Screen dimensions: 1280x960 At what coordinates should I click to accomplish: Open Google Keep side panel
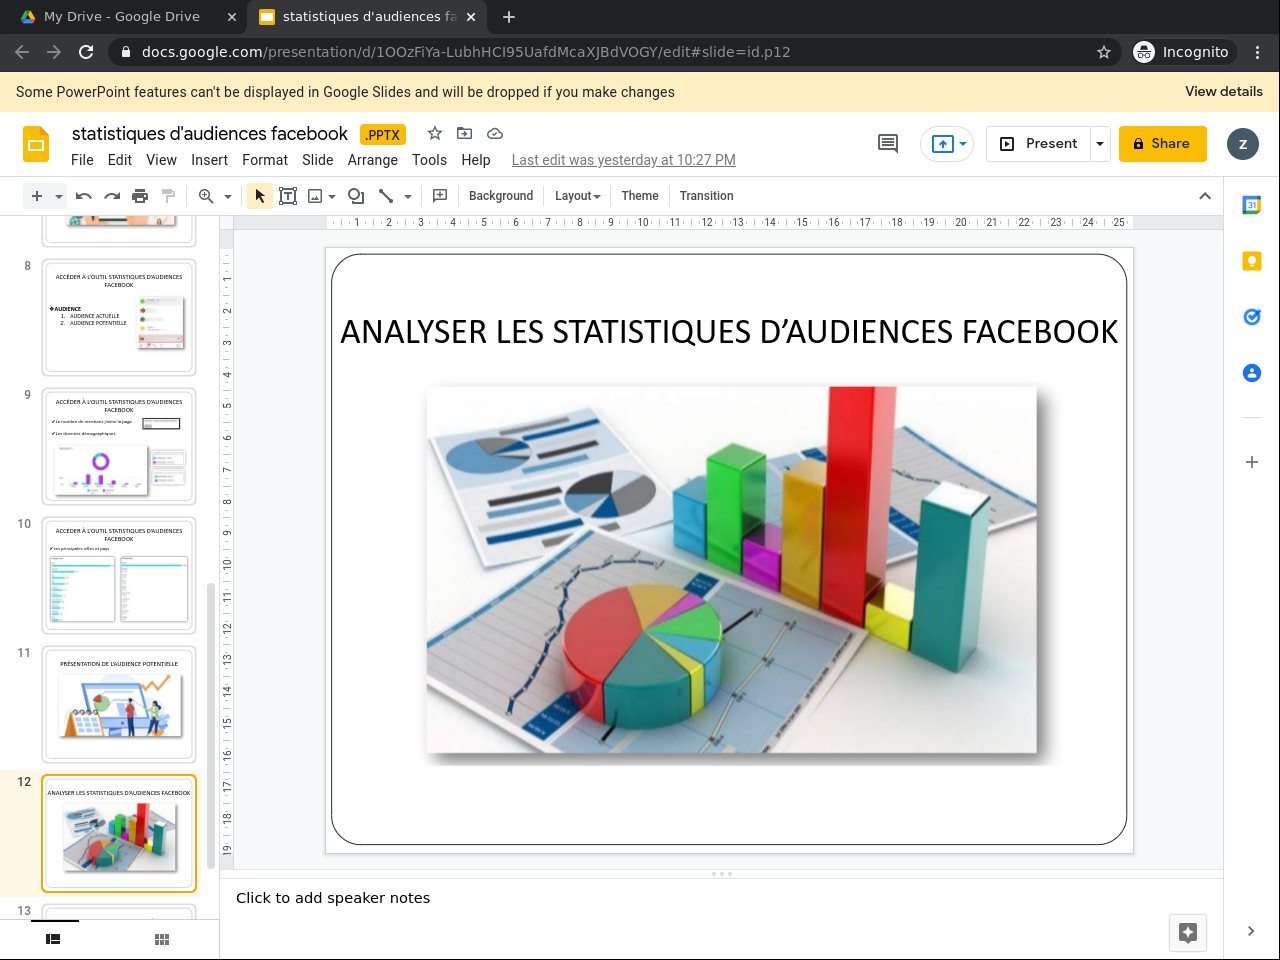point(1252,261)
